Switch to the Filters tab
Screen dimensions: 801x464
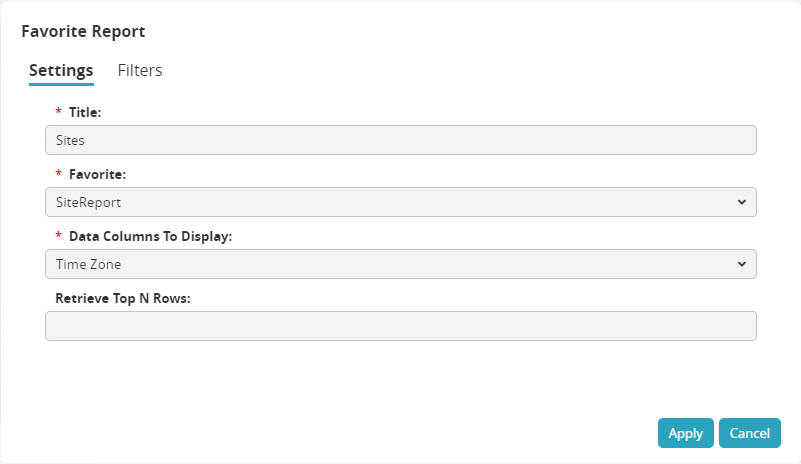140,70
